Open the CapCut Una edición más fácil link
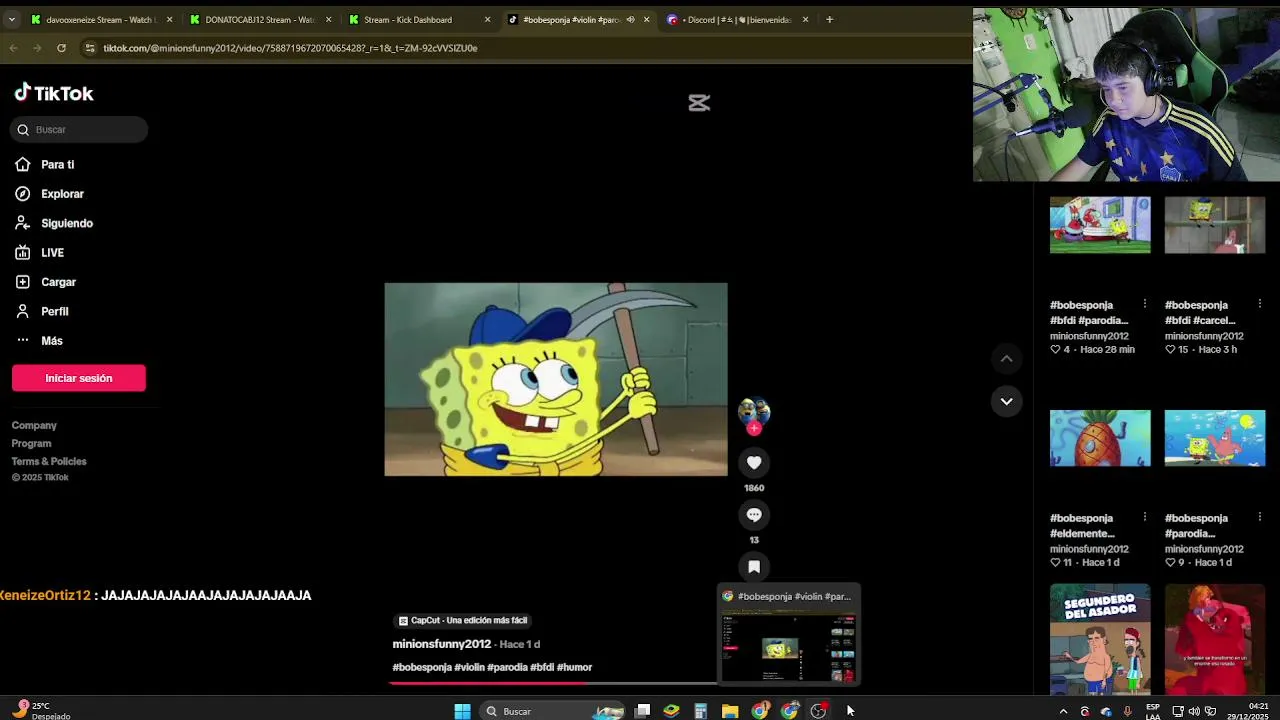 [462, 620]
